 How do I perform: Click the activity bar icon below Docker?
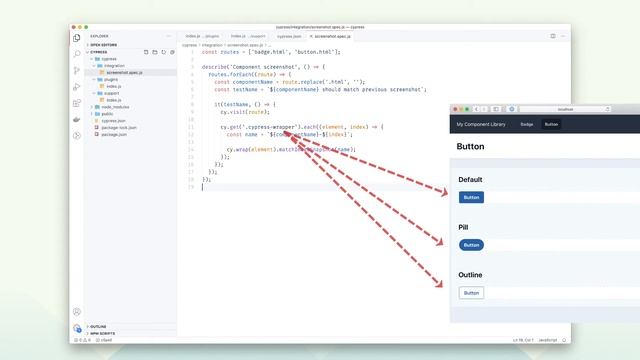(77, 136)
